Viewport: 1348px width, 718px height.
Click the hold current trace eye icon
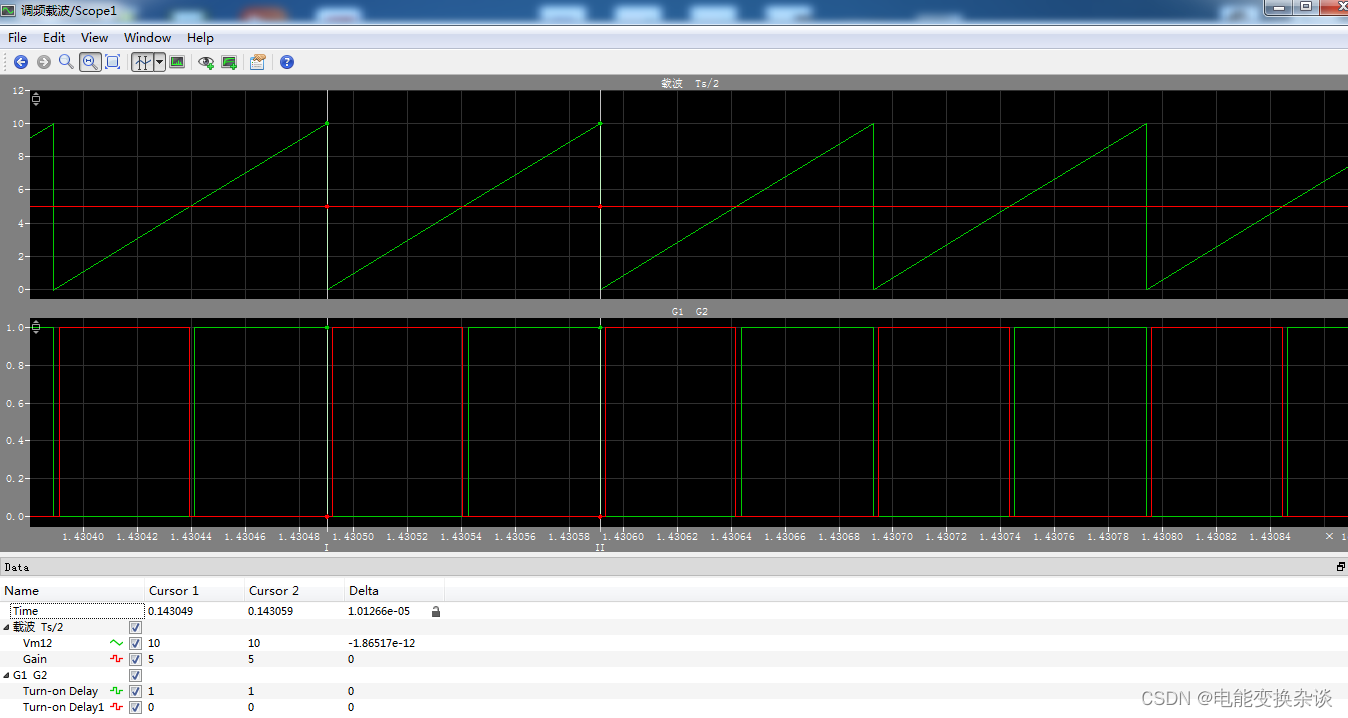[206, 62]
